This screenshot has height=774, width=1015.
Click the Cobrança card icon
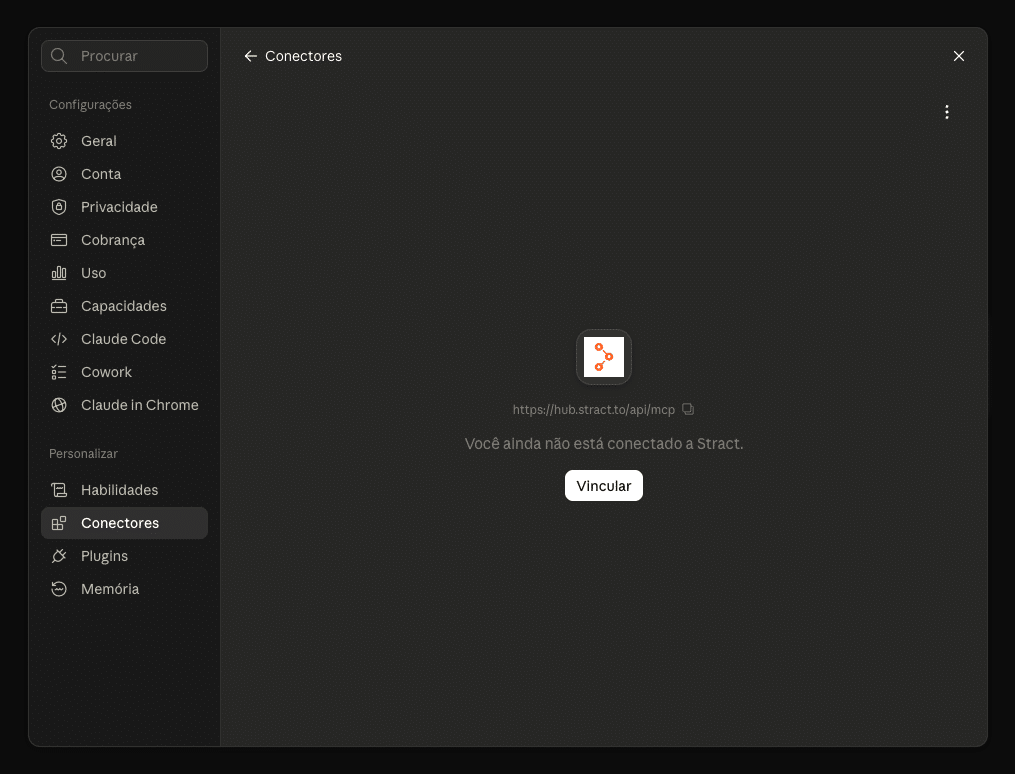[x=59, y=240]
